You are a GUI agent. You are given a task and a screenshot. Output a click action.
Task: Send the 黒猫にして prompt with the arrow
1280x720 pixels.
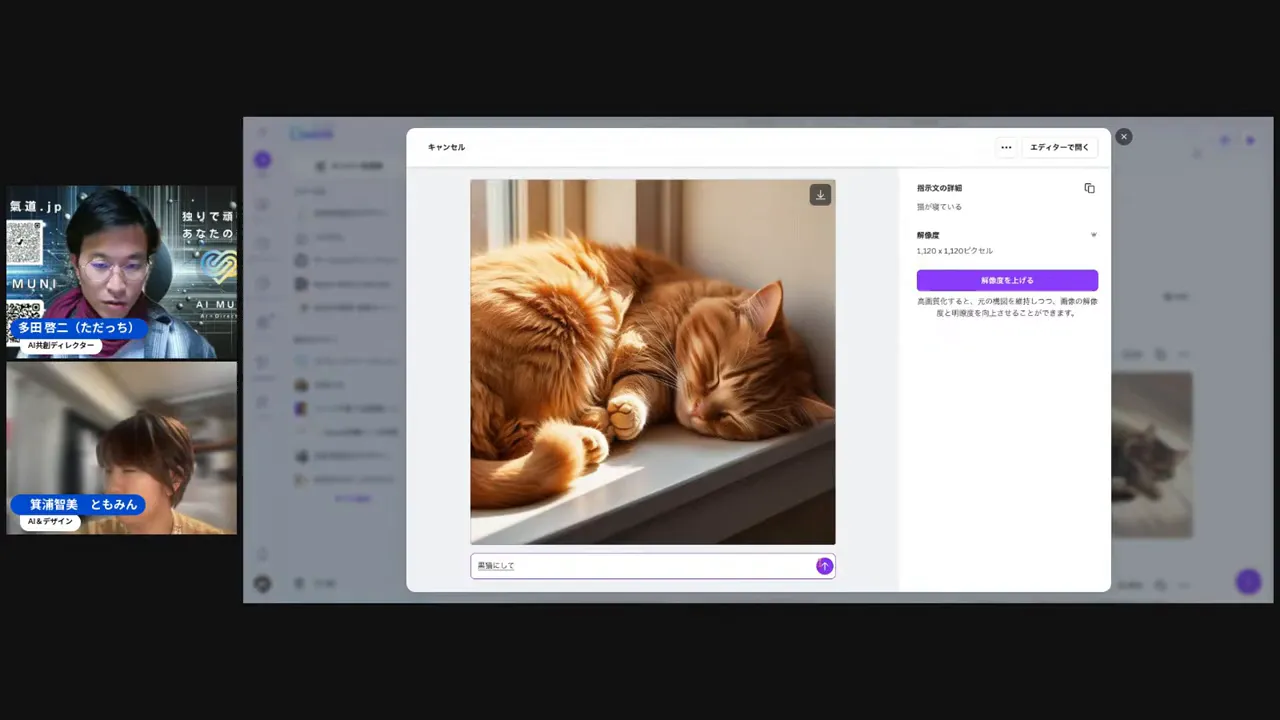(824, 566)
